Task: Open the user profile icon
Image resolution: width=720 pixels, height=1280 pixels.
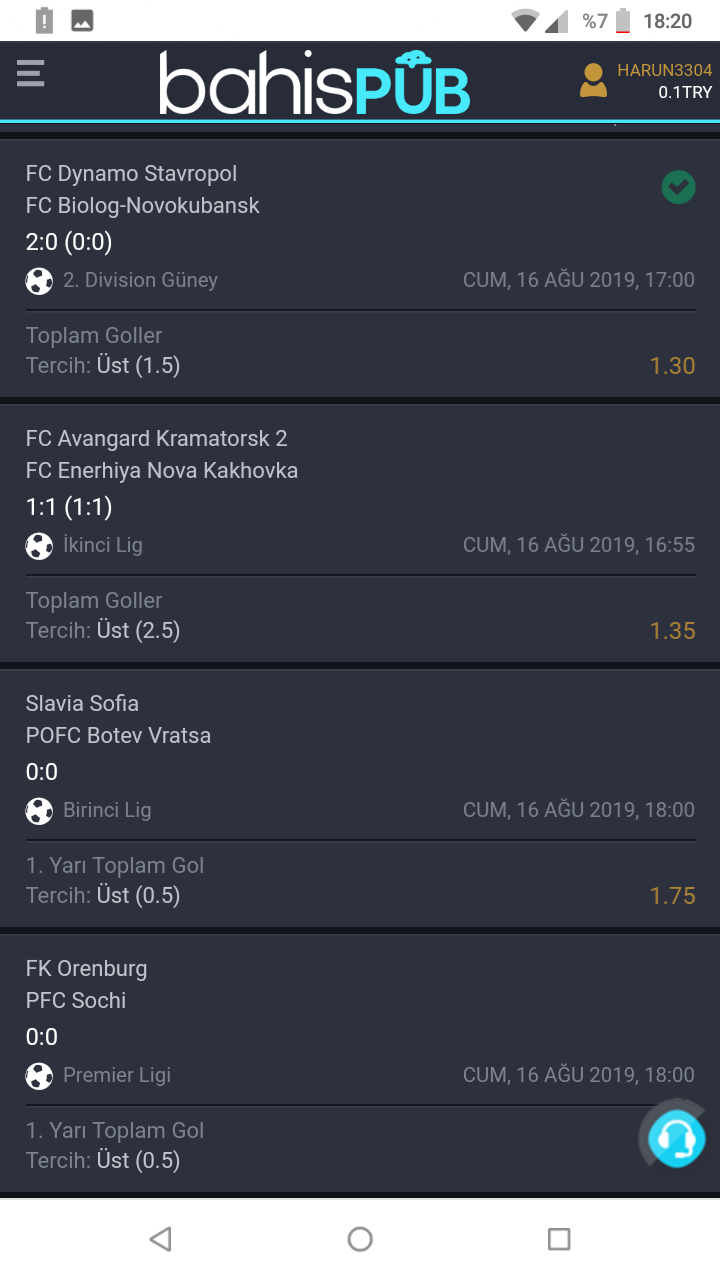Action: tap(593, 80)
